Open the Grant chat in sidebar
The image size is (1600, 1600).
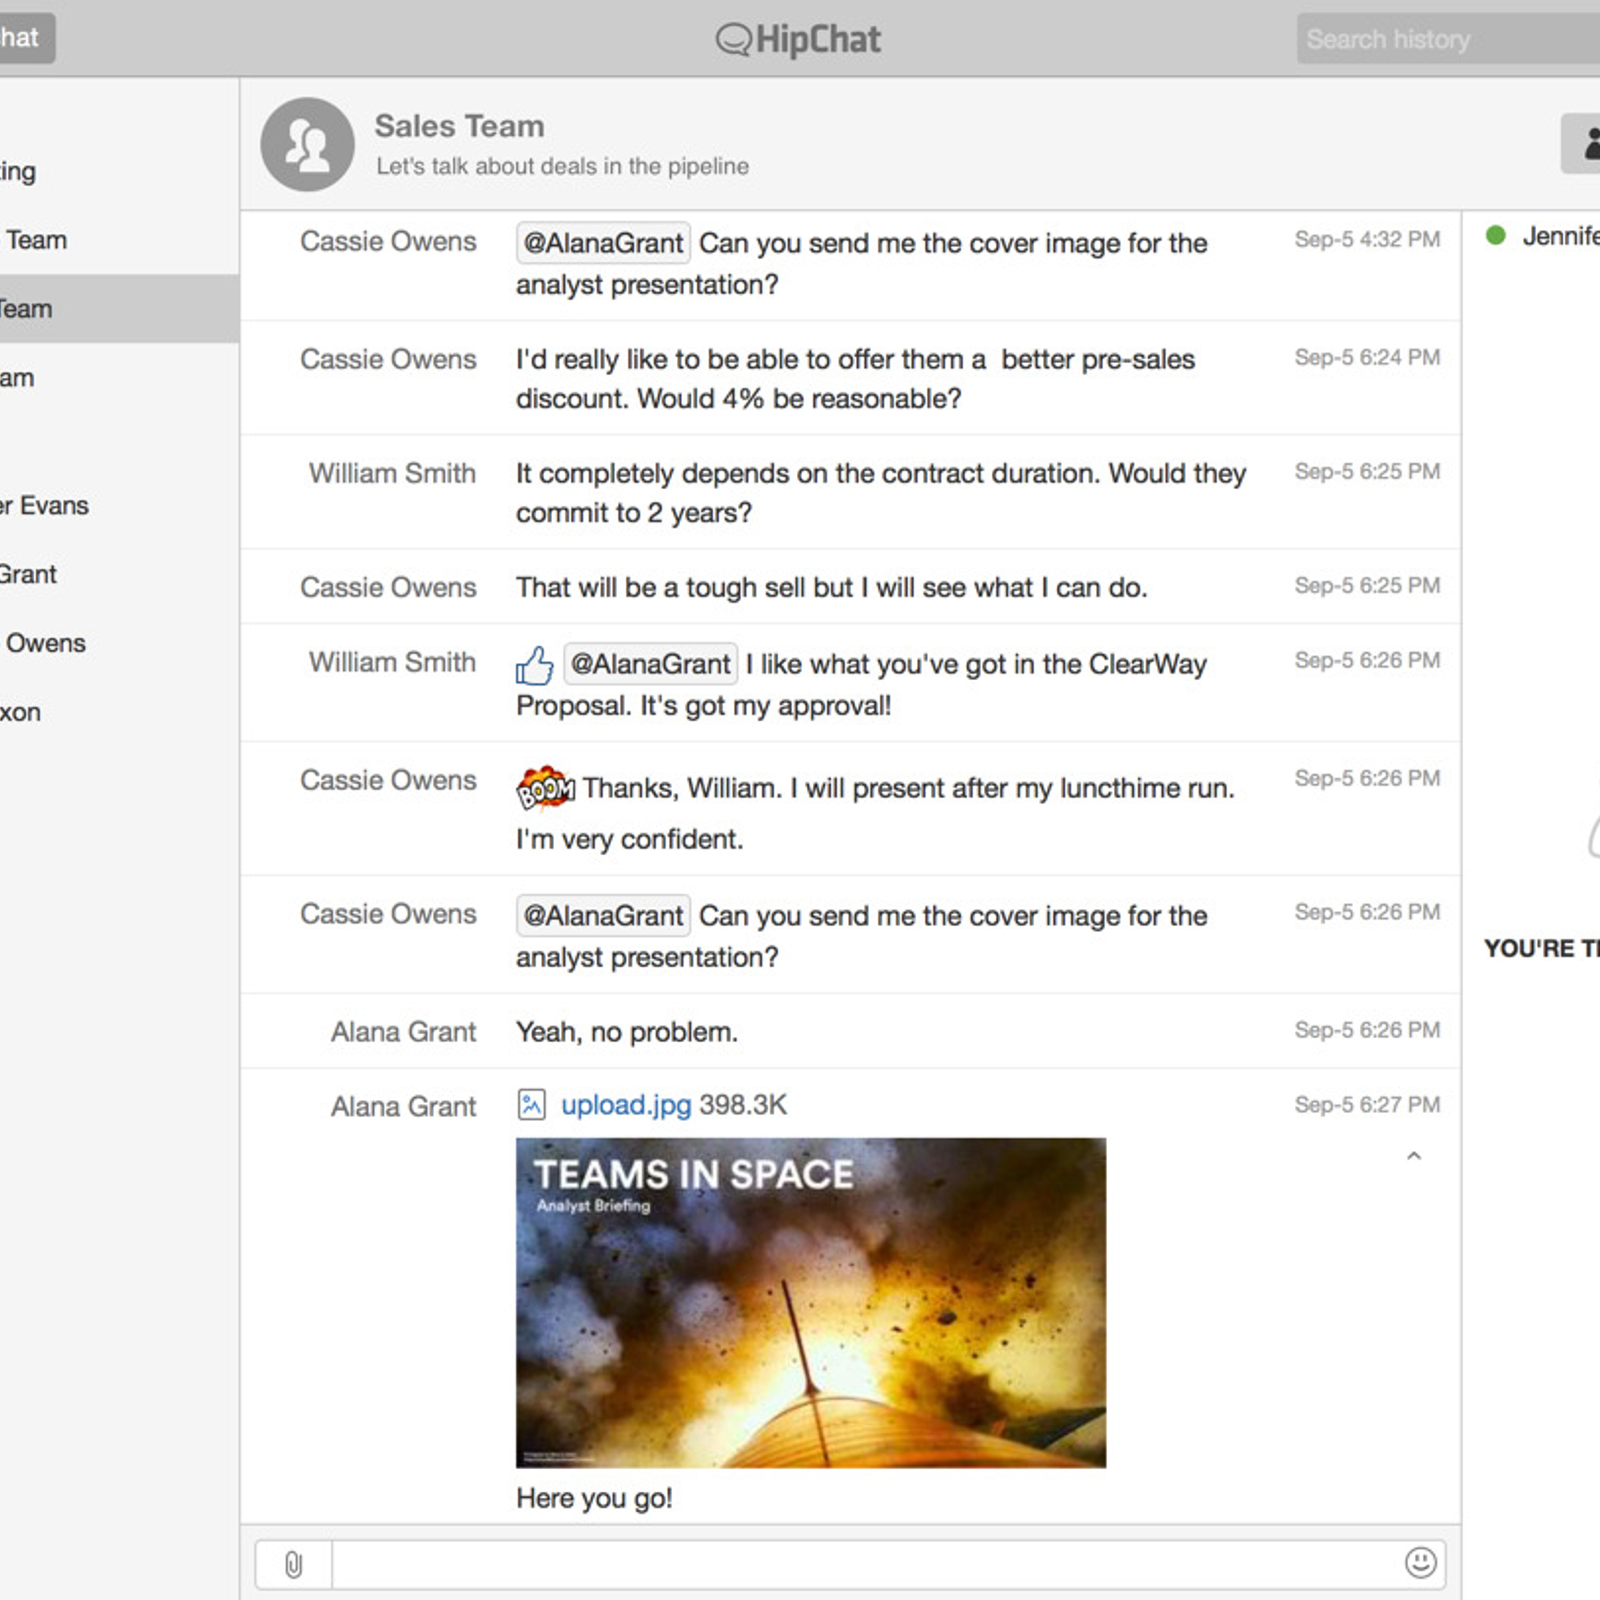tap(30, 574)
